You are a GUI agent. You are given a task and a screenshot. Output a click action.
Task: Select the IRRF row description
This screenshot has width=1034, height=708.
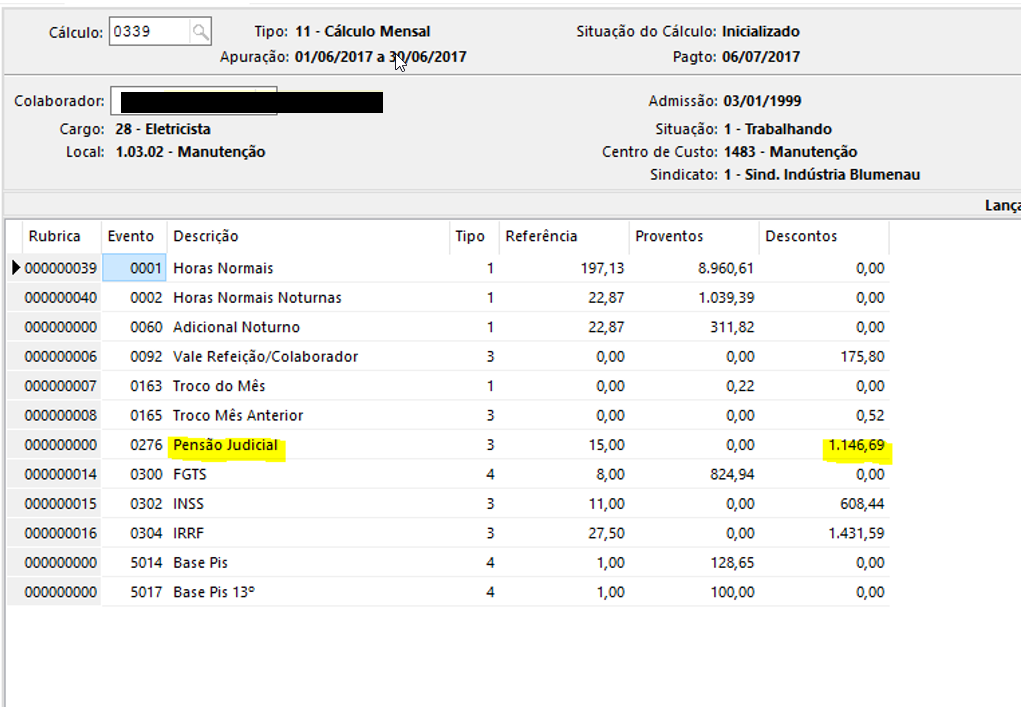point(189,533)
